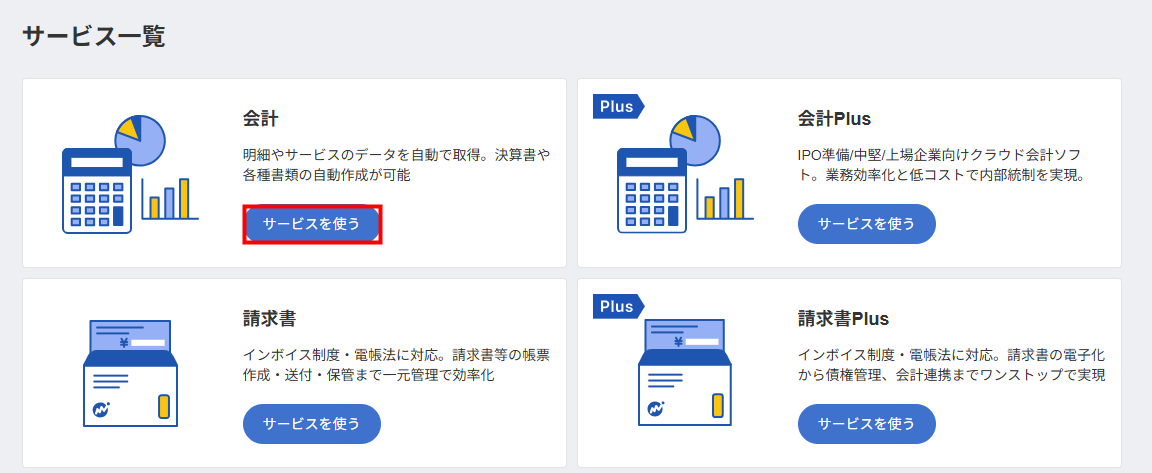Select the 請求書Plus card title
The width and height of the screenshot is (1152, 473).
(x=843, y=319)
